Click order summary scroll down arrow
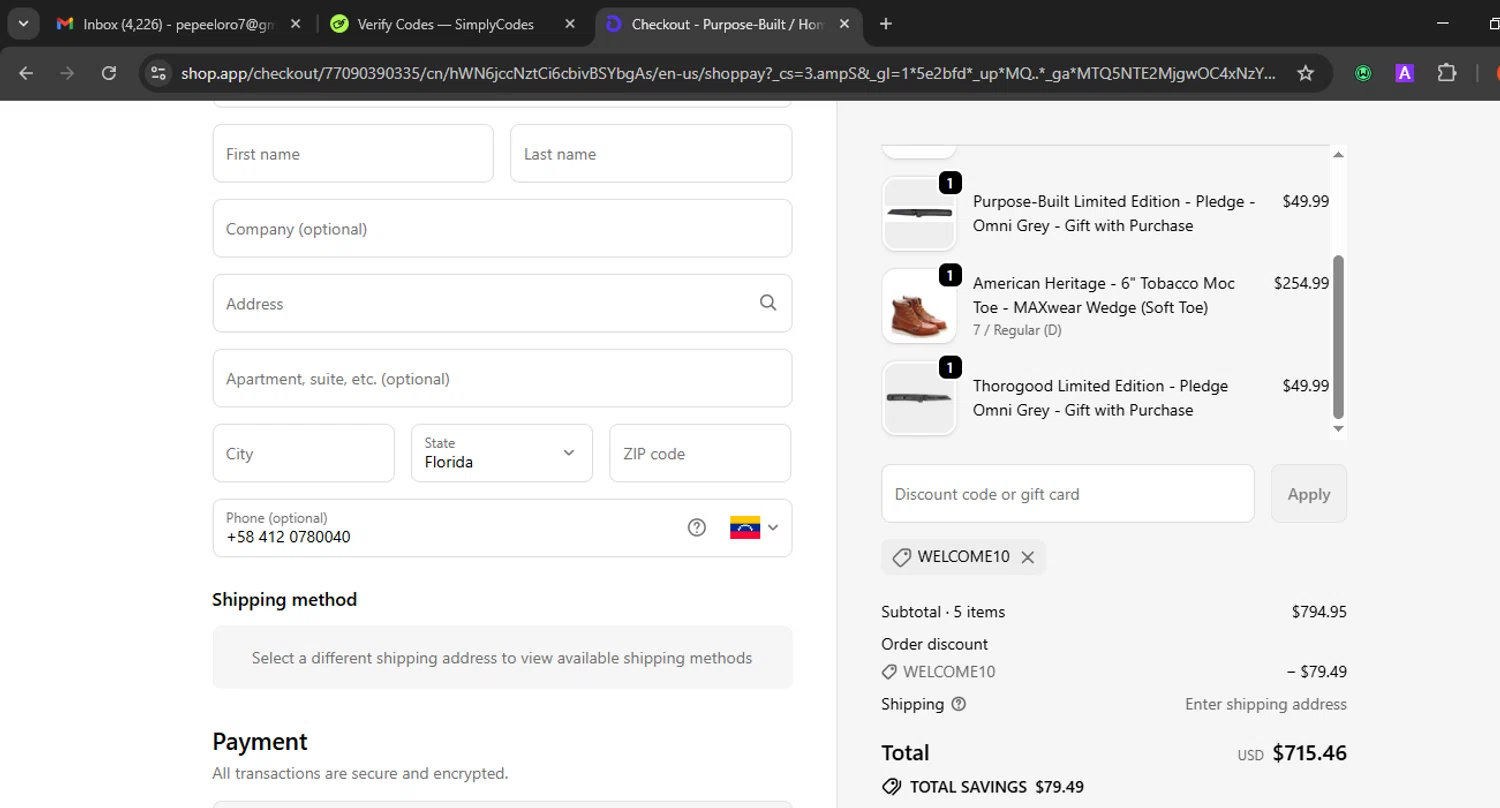Screen dimensions: 1500x808 pos(1338,429)
